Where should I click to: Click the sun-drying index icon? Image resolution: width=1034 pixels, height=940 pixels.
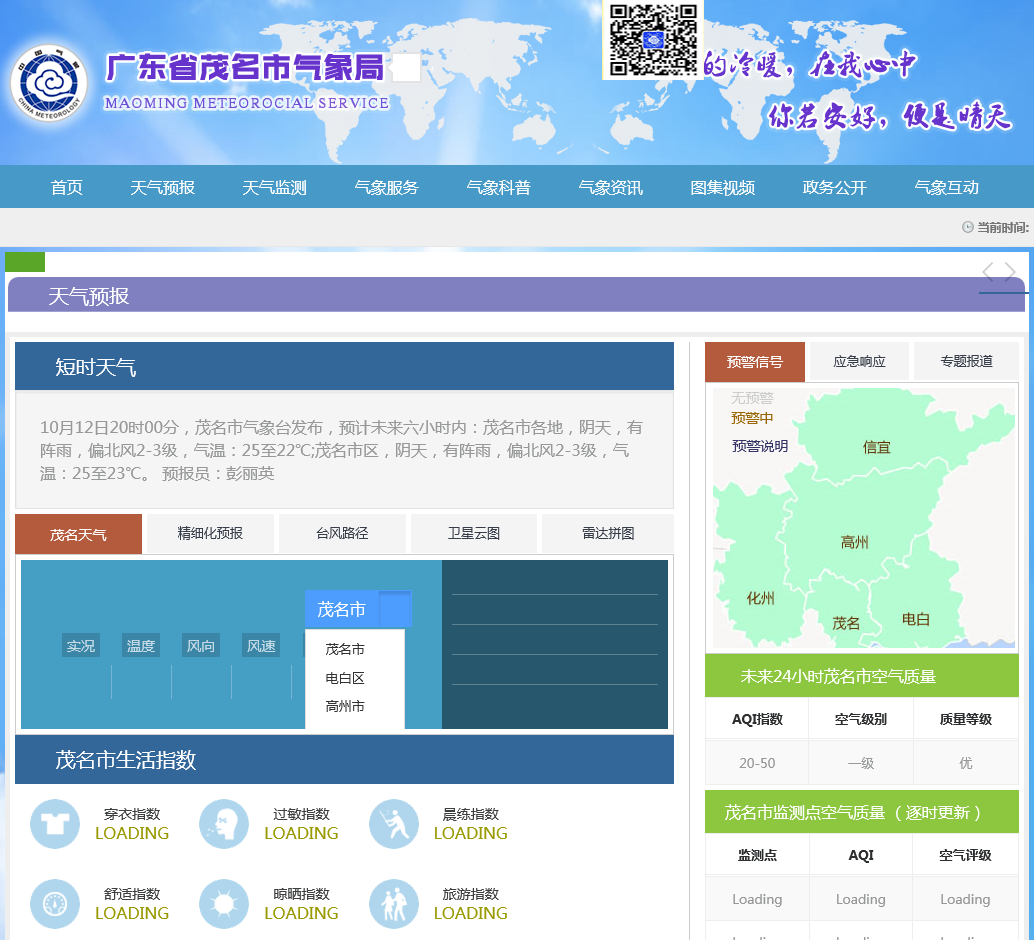(x=224, y=904)
